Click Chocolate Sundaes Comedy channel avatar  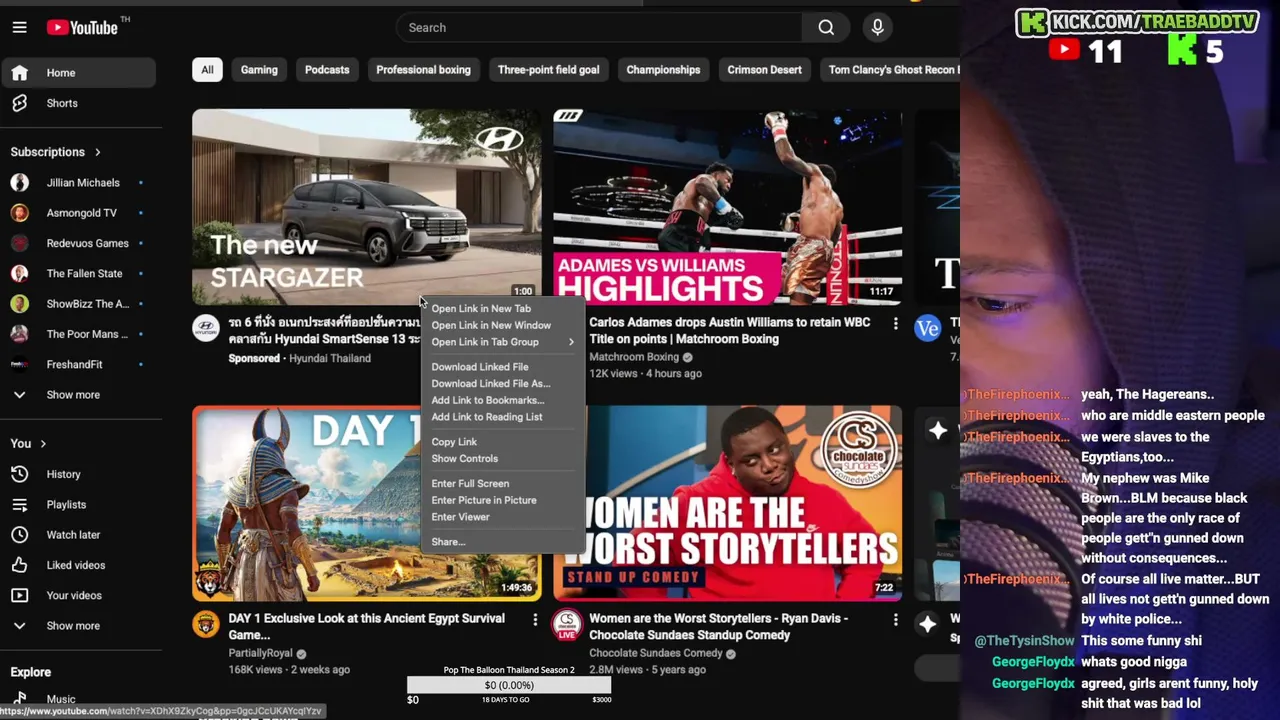(x=567, y=624)
